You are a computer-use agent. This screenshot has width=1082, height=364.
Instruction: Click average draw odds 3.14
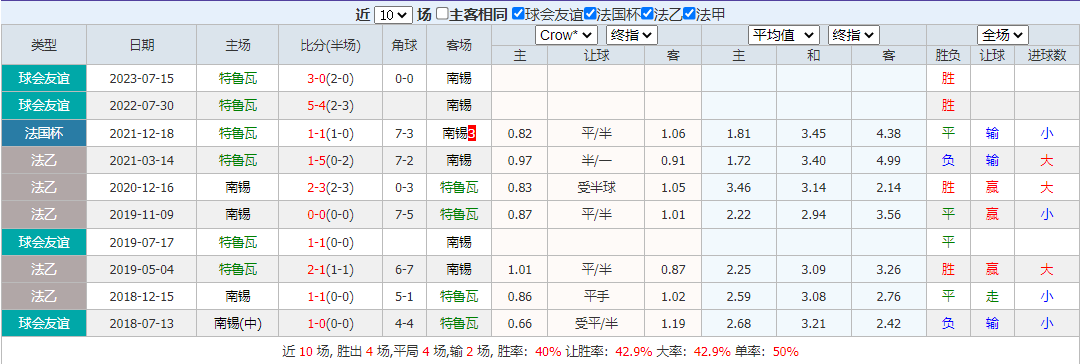pos(814,187)
